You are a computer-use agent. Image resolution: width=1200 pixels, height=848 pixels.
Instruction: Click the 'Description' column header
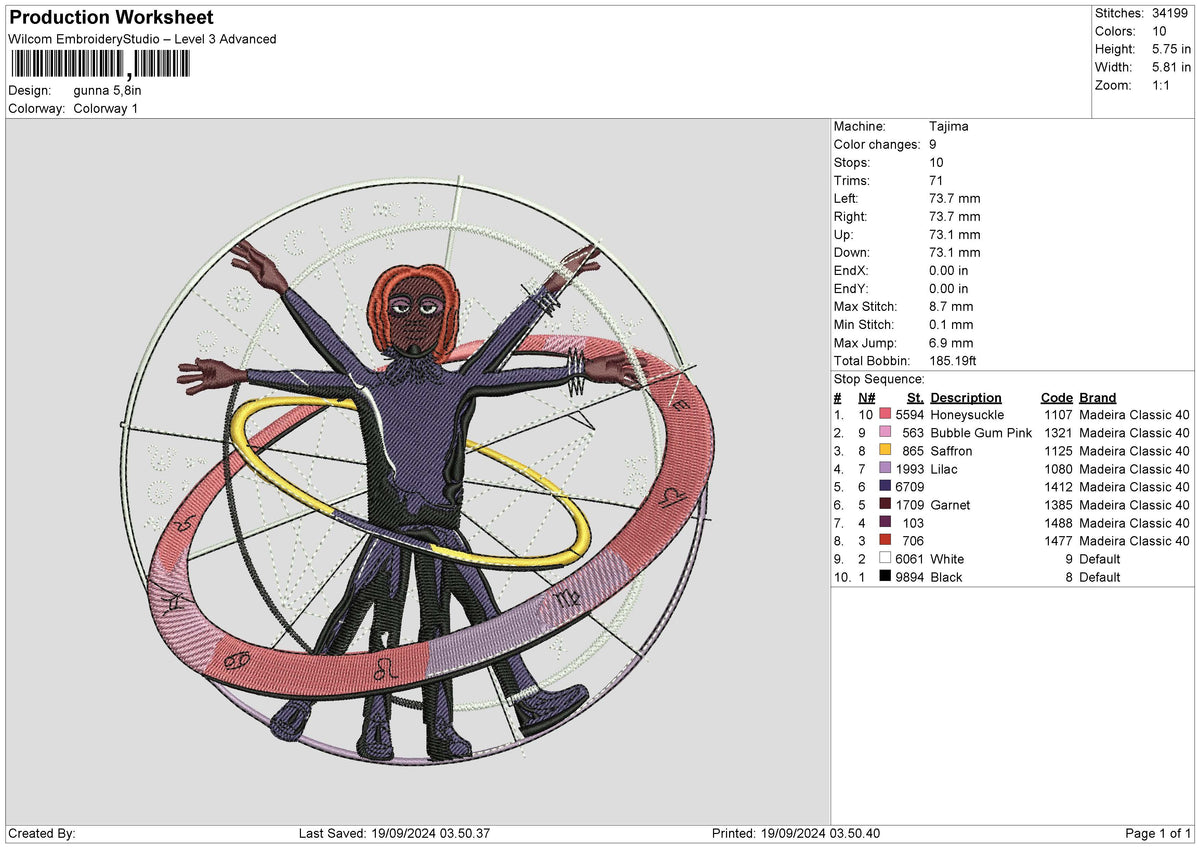(965, 397)
